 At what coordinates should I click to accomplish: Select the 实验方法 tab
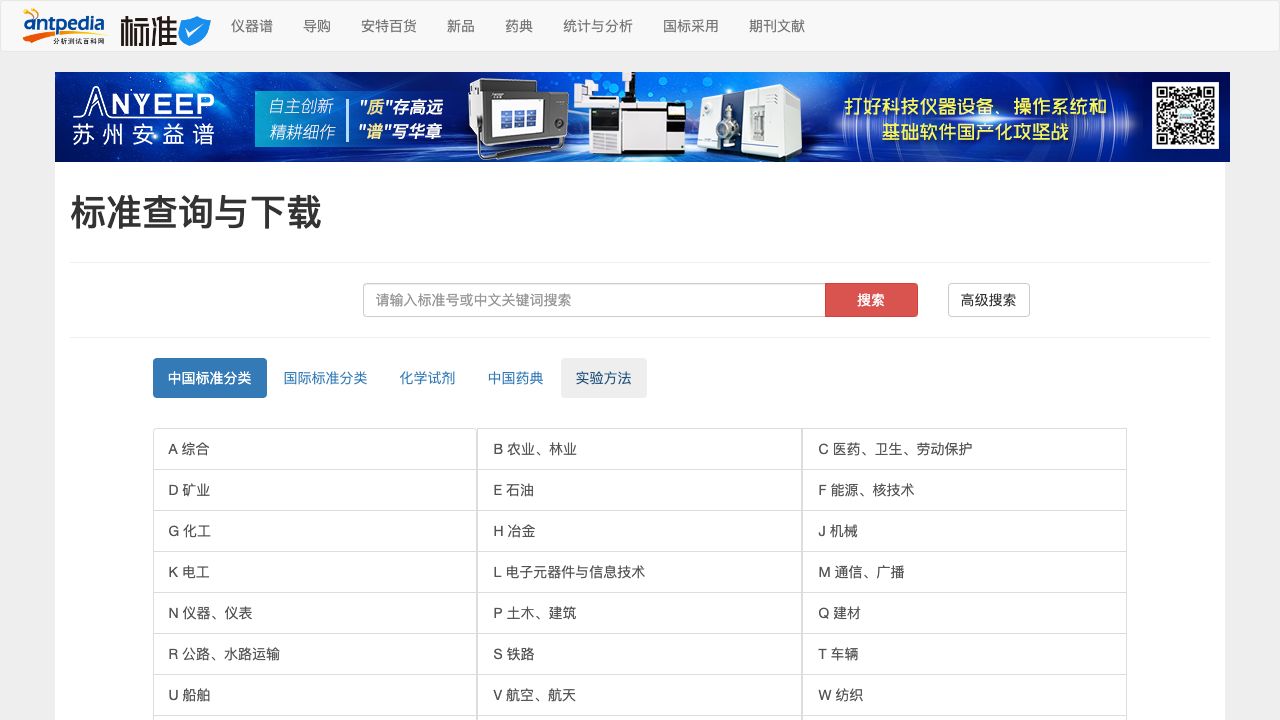603,378
